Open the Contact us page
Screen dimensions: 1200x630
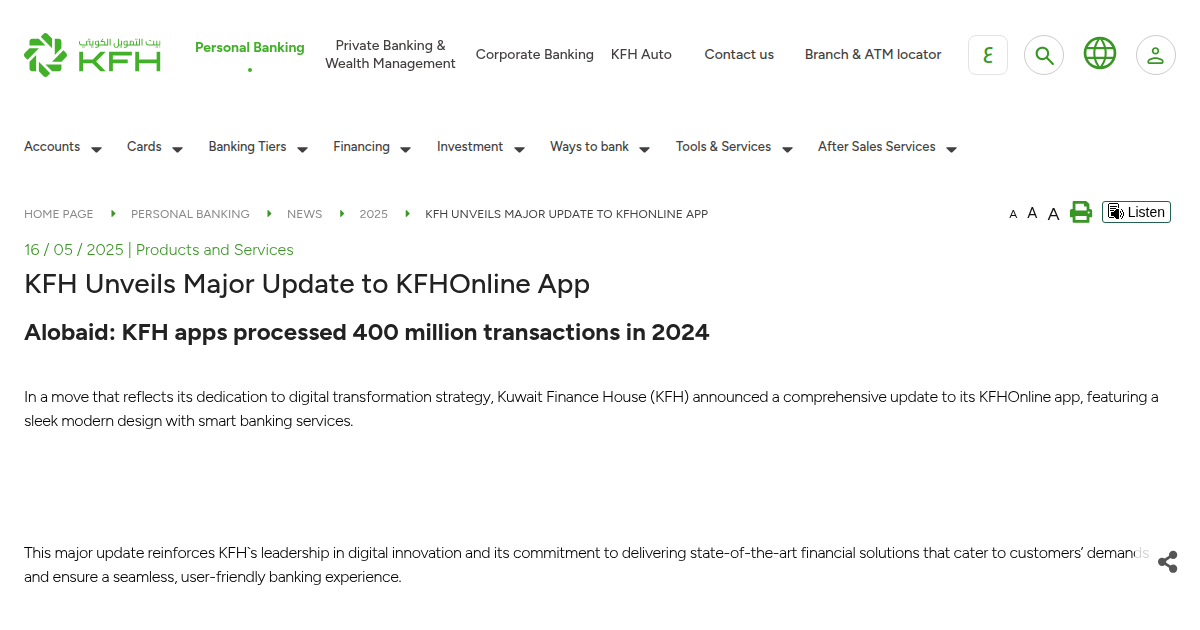[739, 54]
